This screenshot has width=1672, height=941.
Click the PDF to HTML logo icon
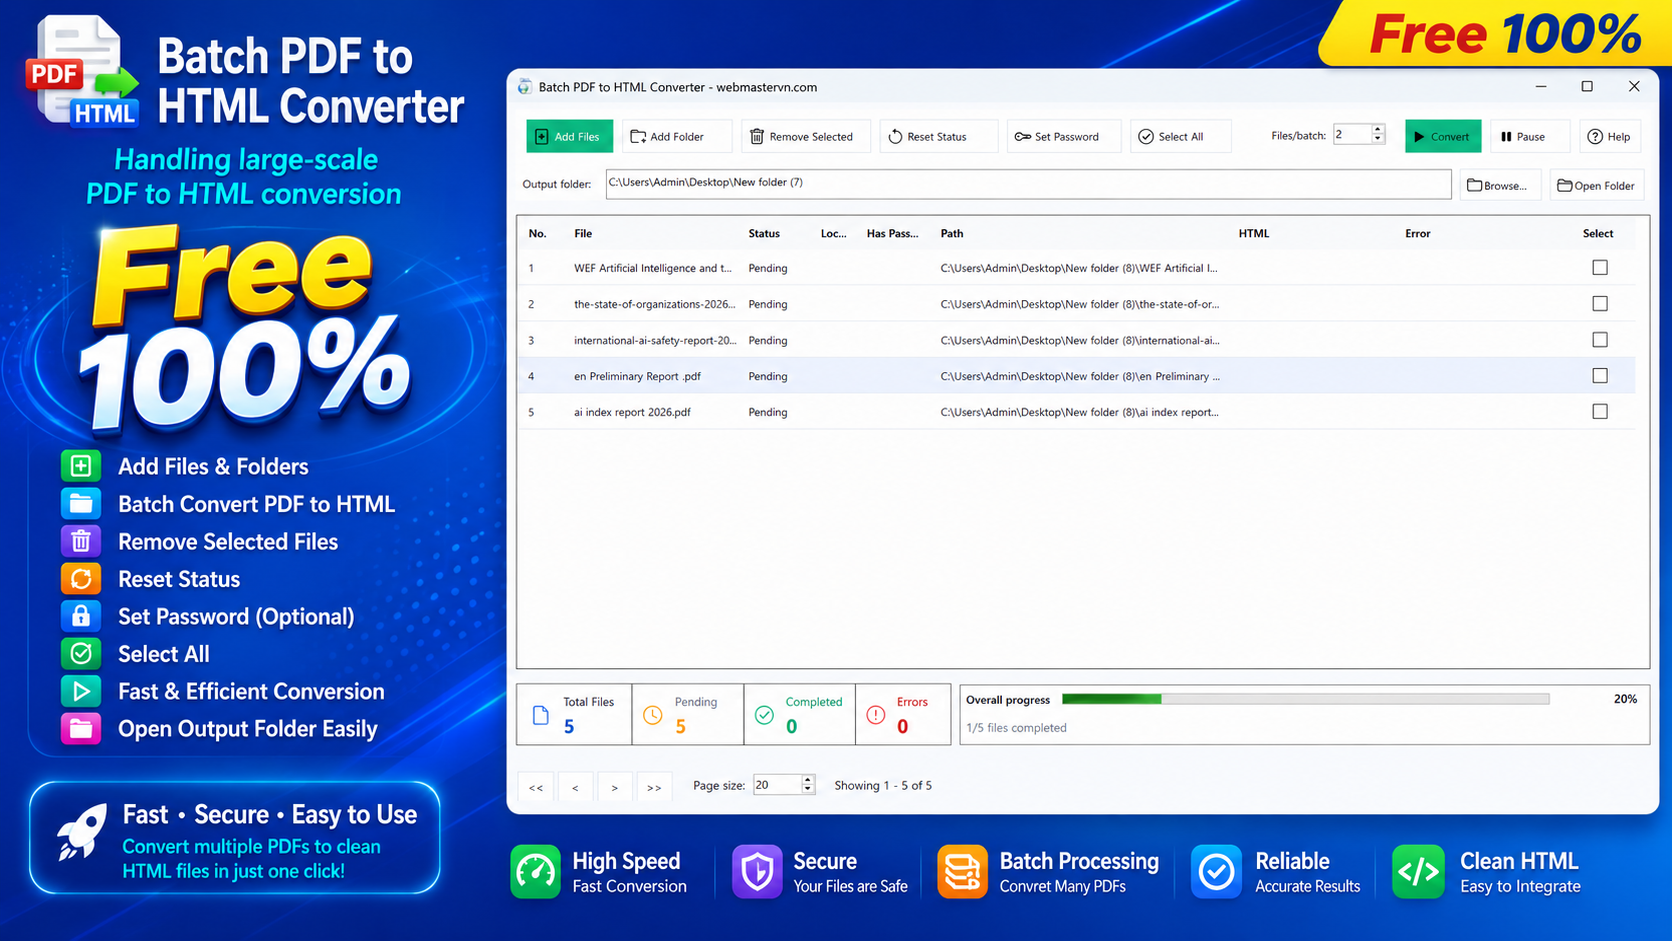tap(82, 72)
